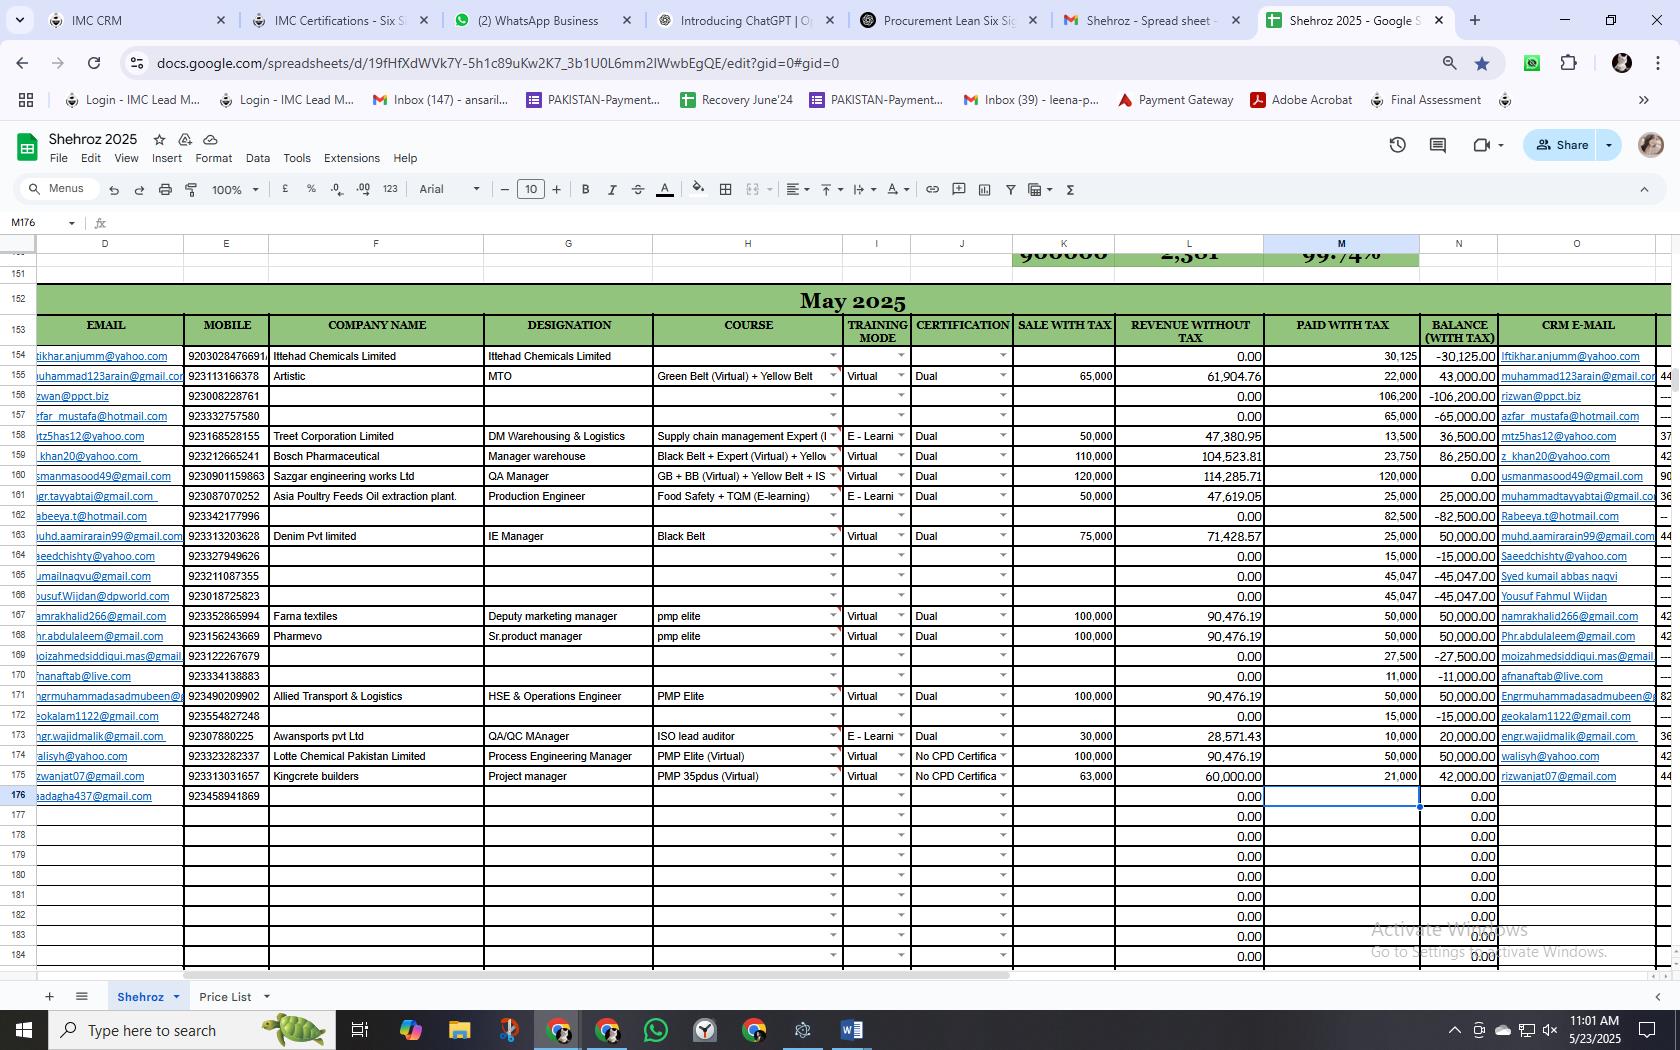Screen dimensions: 1680x1050
Task: Increase decimal places icon
Action: pos(363,189)
